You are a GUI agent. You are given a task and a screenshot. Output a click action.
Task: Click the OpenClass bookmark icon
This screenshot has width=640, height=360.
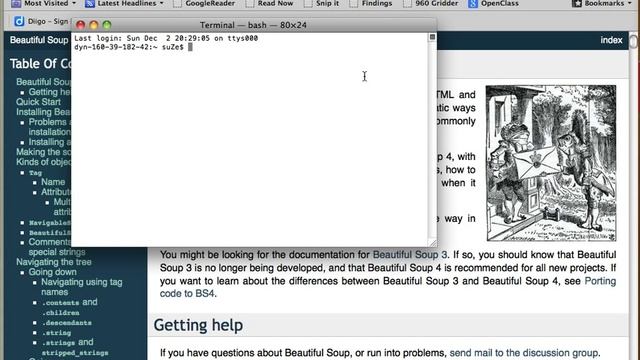pyautogui.click(x=473, y=4)
